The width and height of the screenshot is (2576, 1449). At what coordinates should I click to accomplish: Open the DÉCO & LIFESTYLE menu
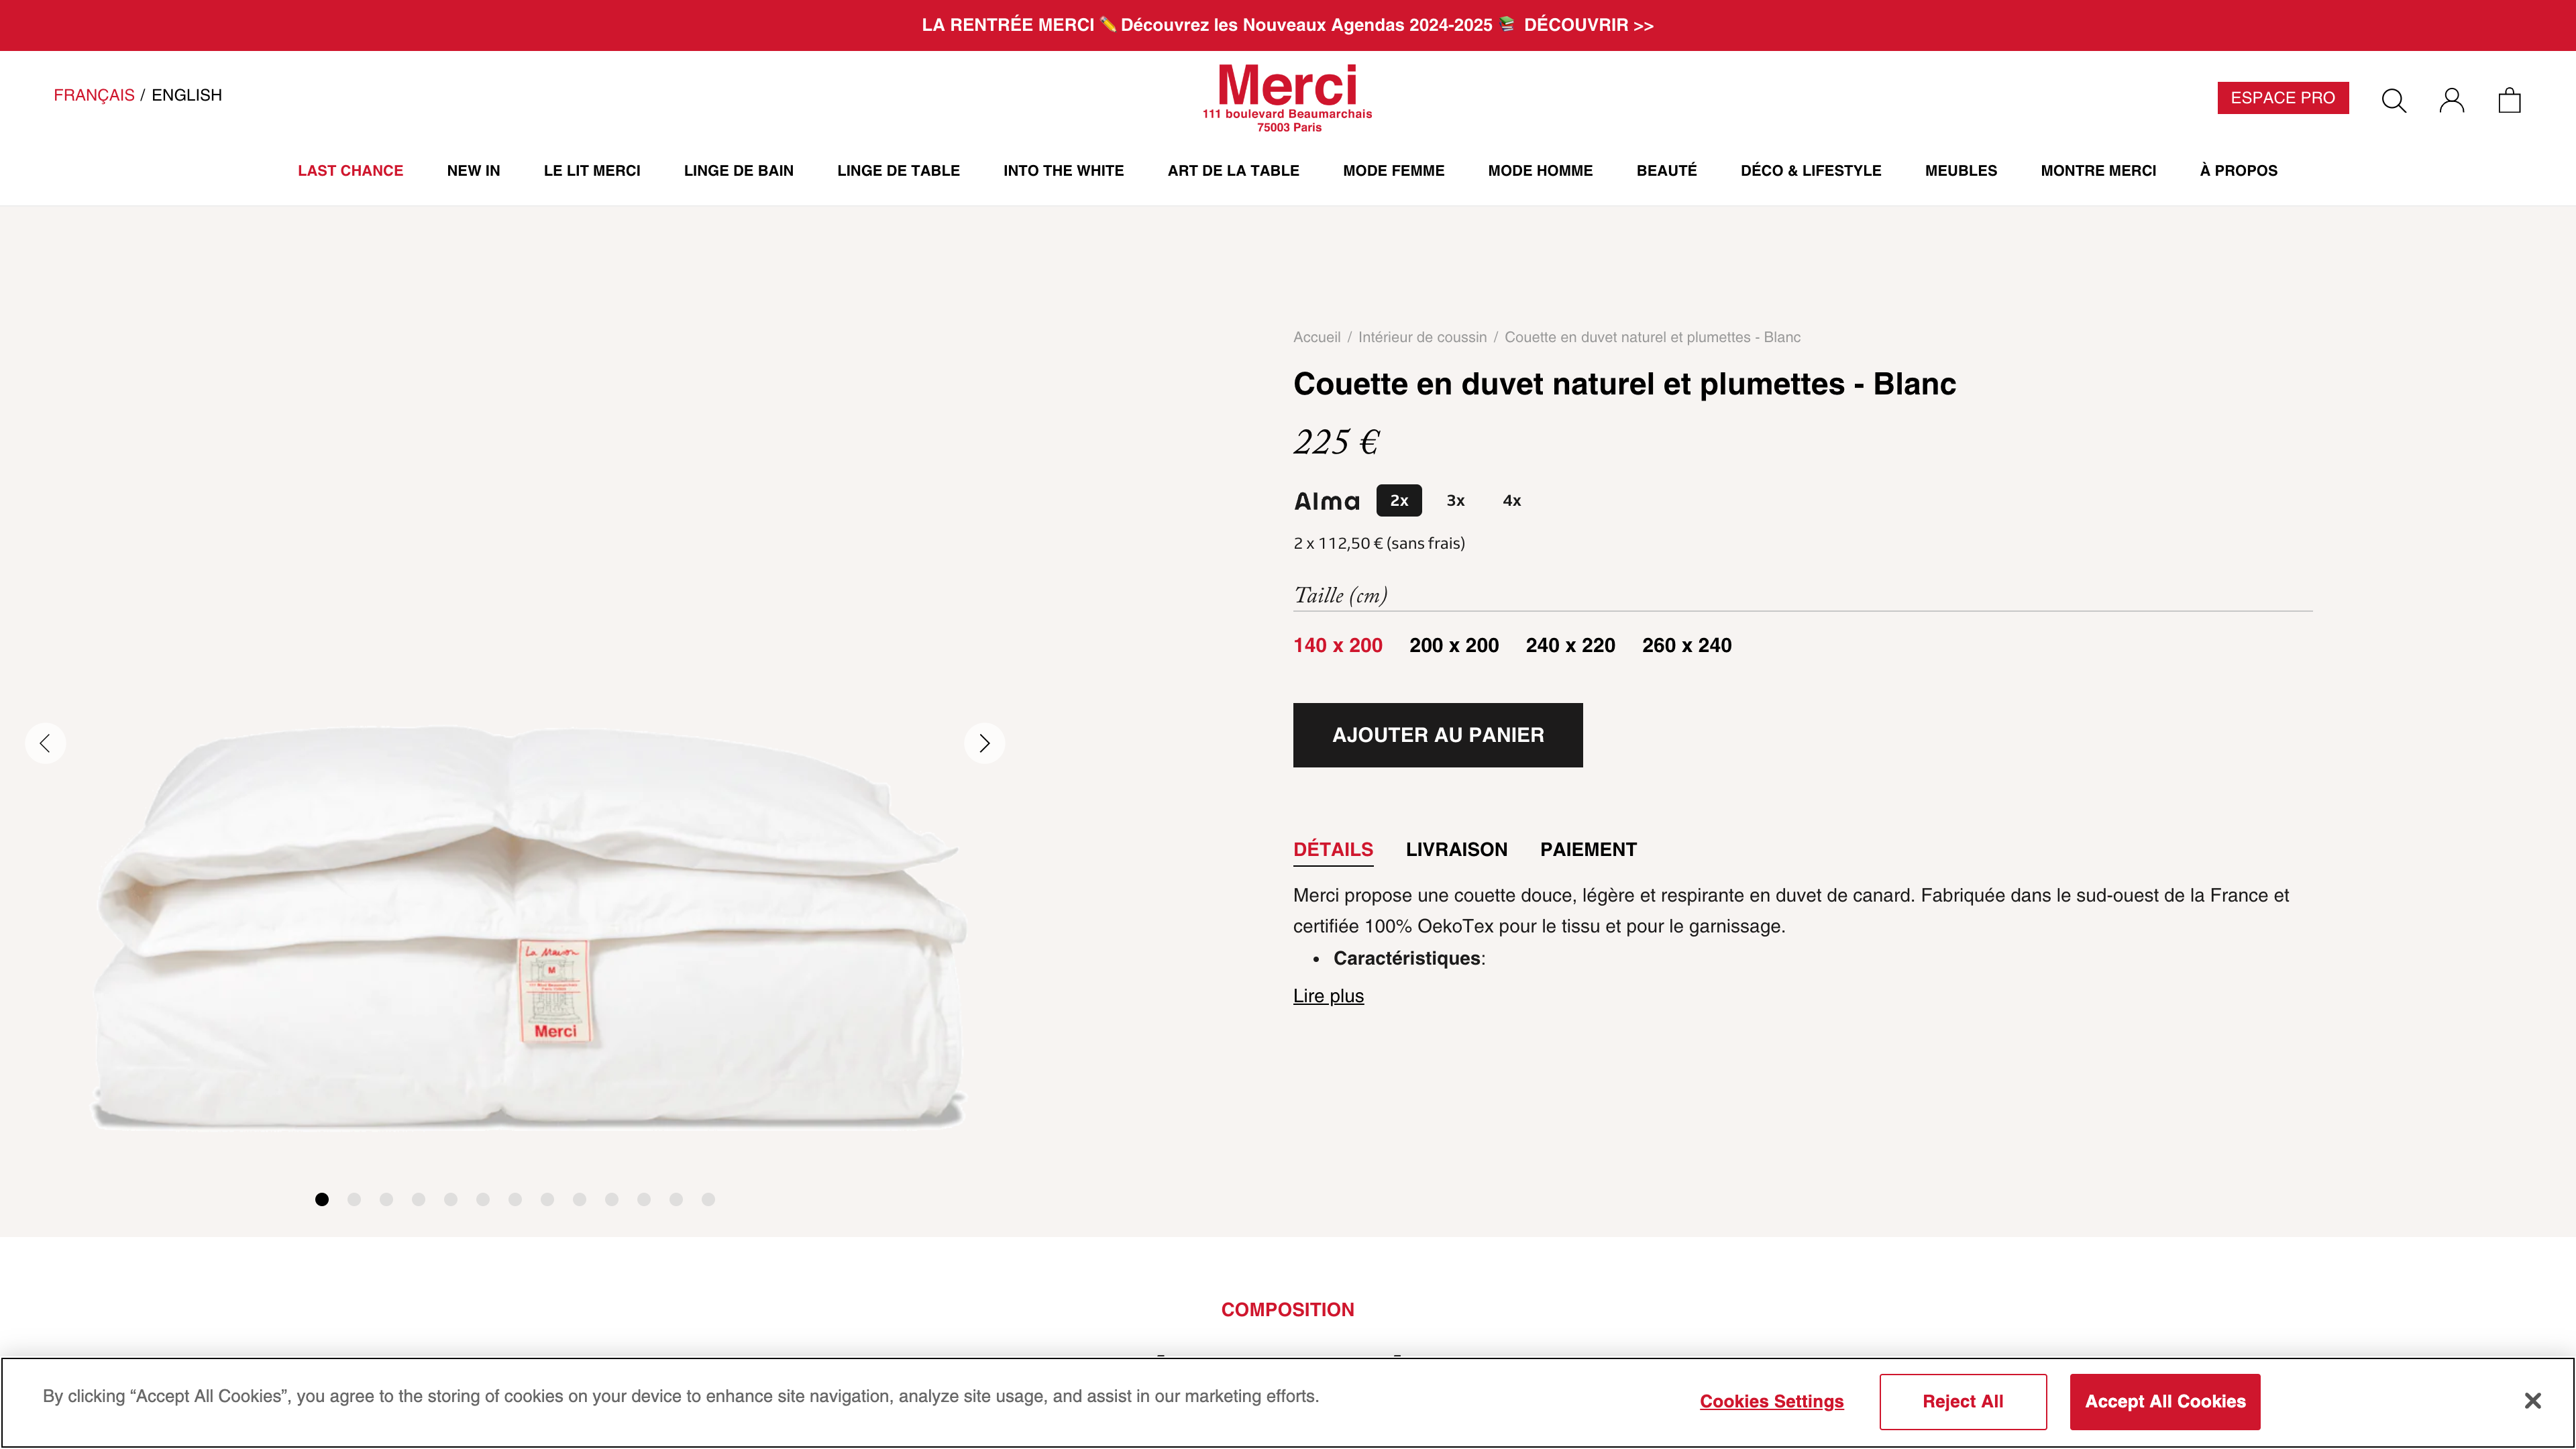tap(1810, 171)
